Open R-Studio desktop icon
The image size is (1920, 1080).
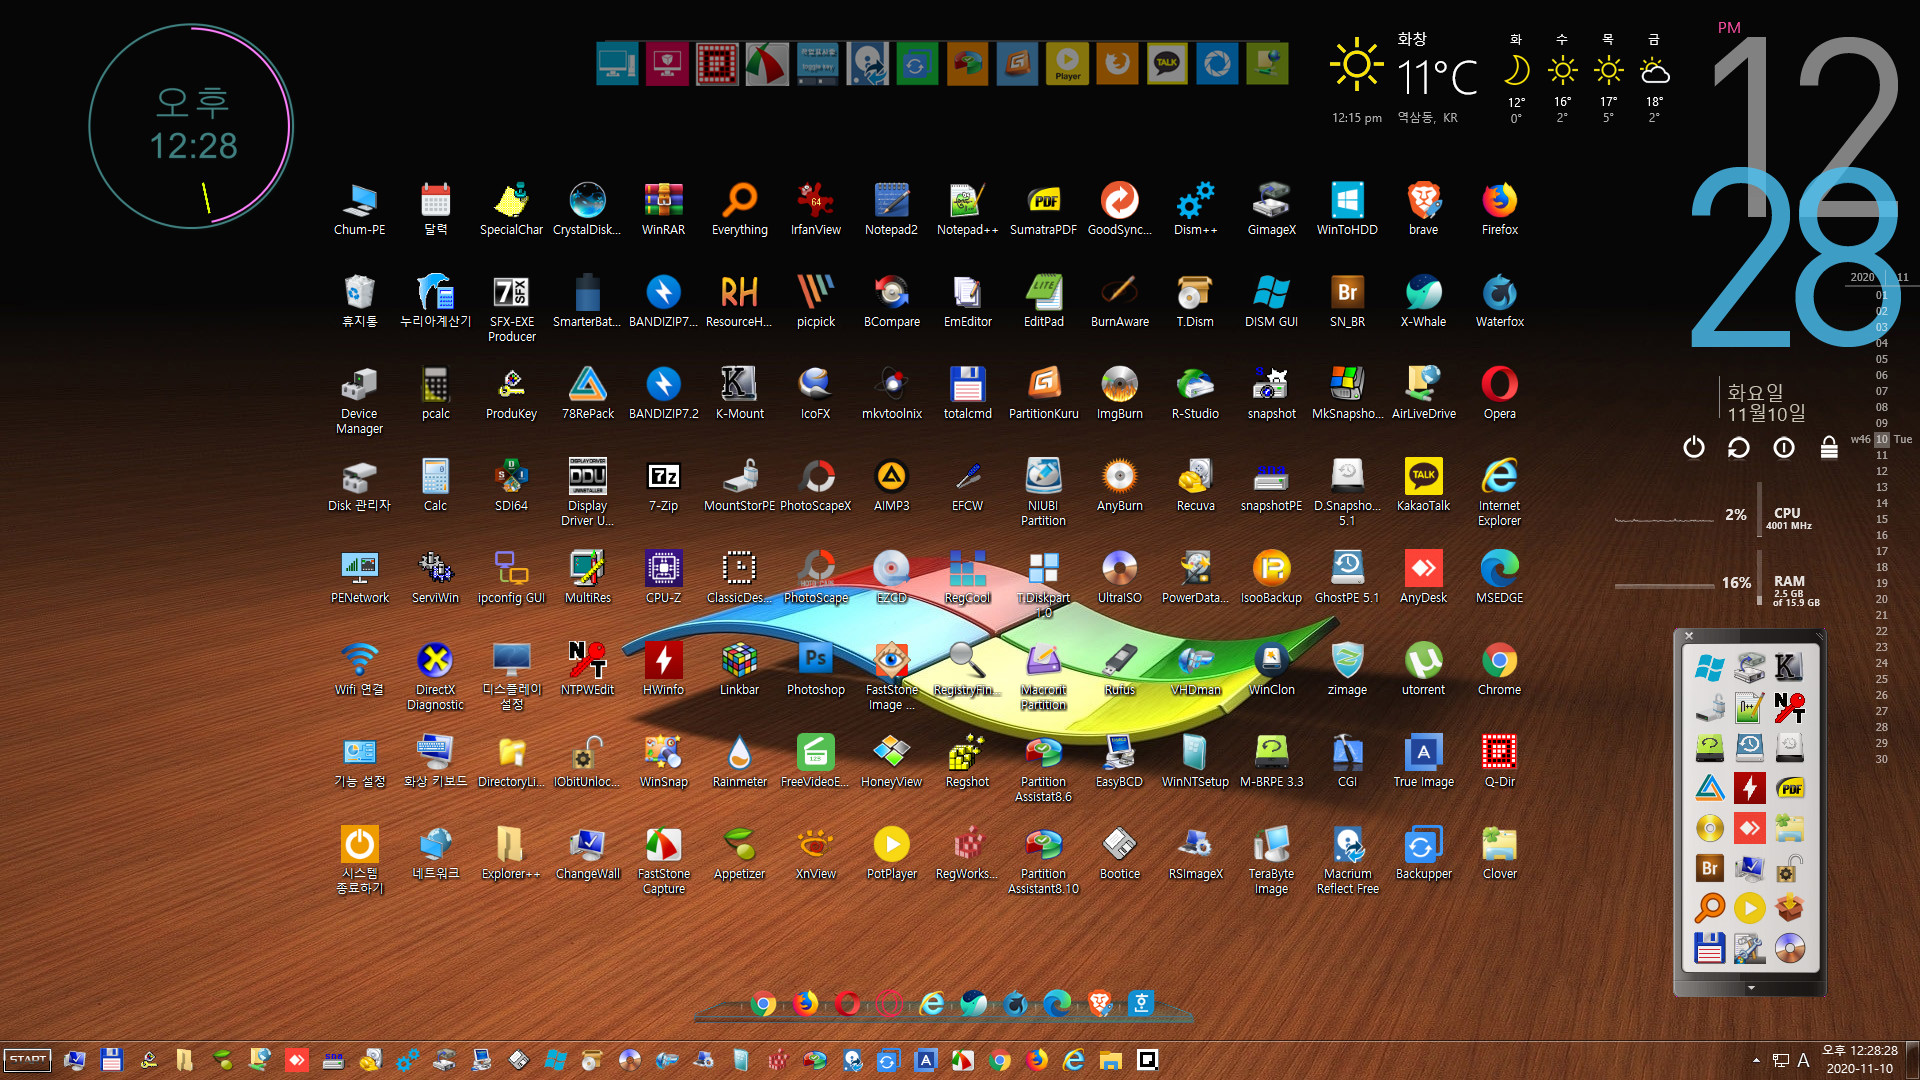coord(1195,393)
